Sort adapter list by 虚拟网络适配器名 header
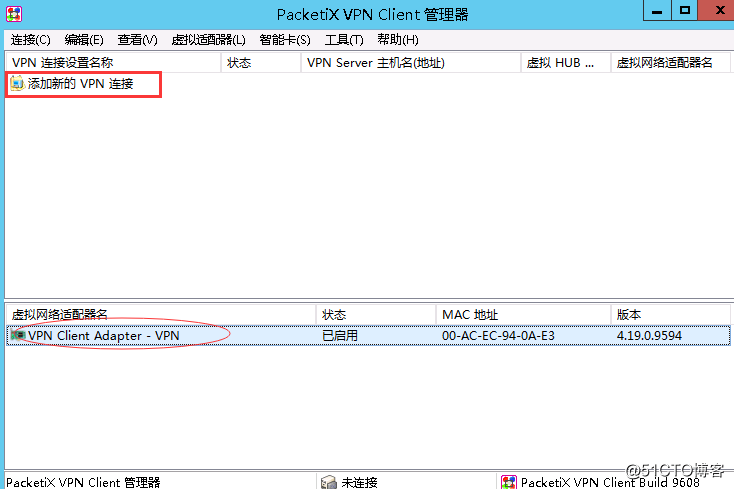 pyautogui.click(x=161, y=314)
